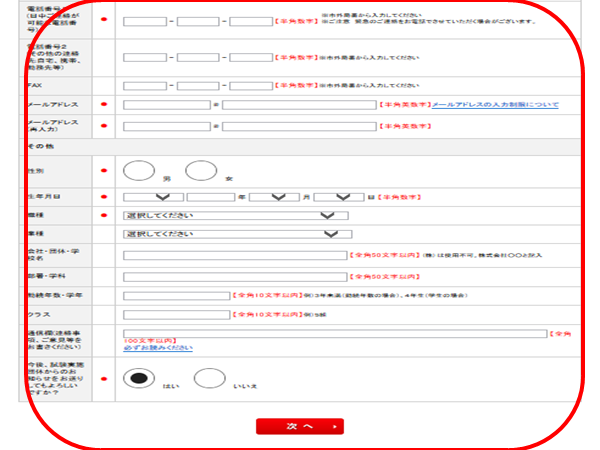Click the 通信欄 comments text field
Image resolution: width=600 pixels, height=450 pixels.
(335, 334)
